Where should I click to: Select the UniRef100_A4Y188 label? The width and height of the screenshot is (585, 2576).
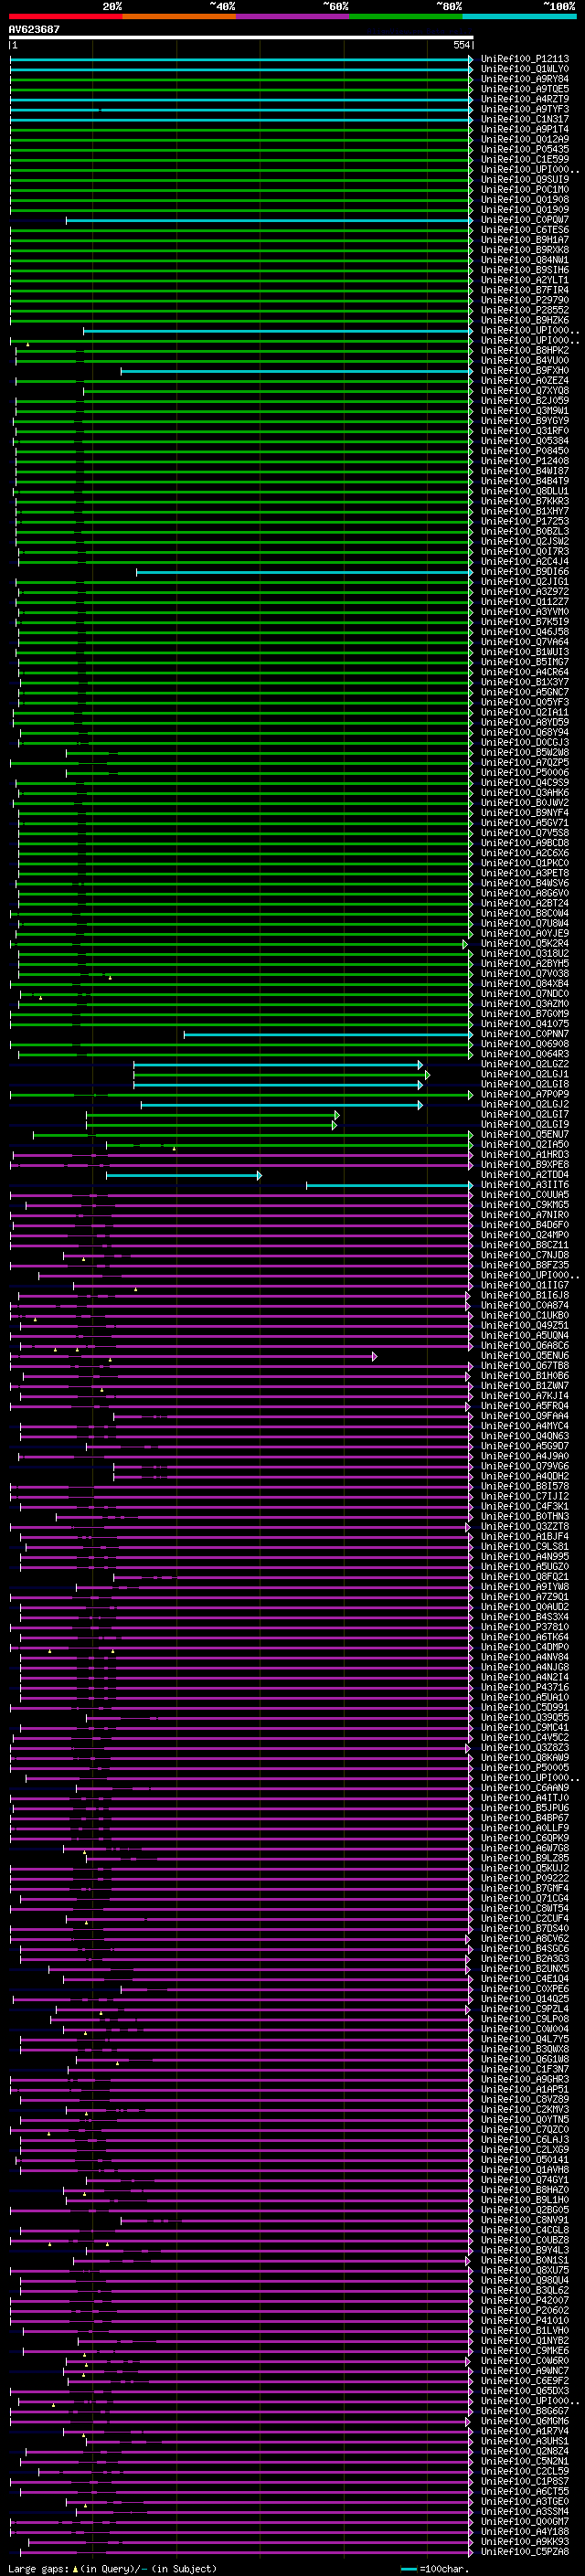point(525,2532)
